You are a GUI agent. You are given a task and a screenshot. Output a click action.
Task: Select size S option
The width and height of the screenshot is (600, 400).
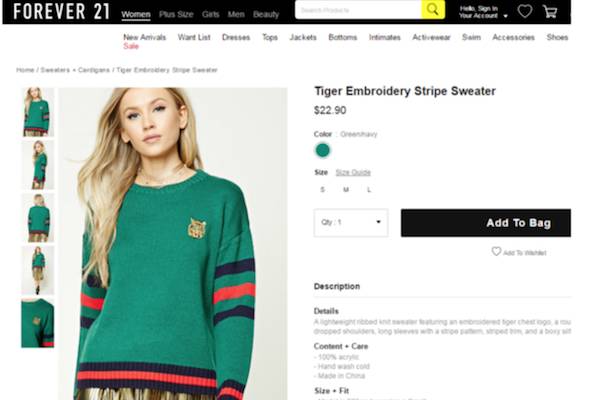[x=323, y=189]
